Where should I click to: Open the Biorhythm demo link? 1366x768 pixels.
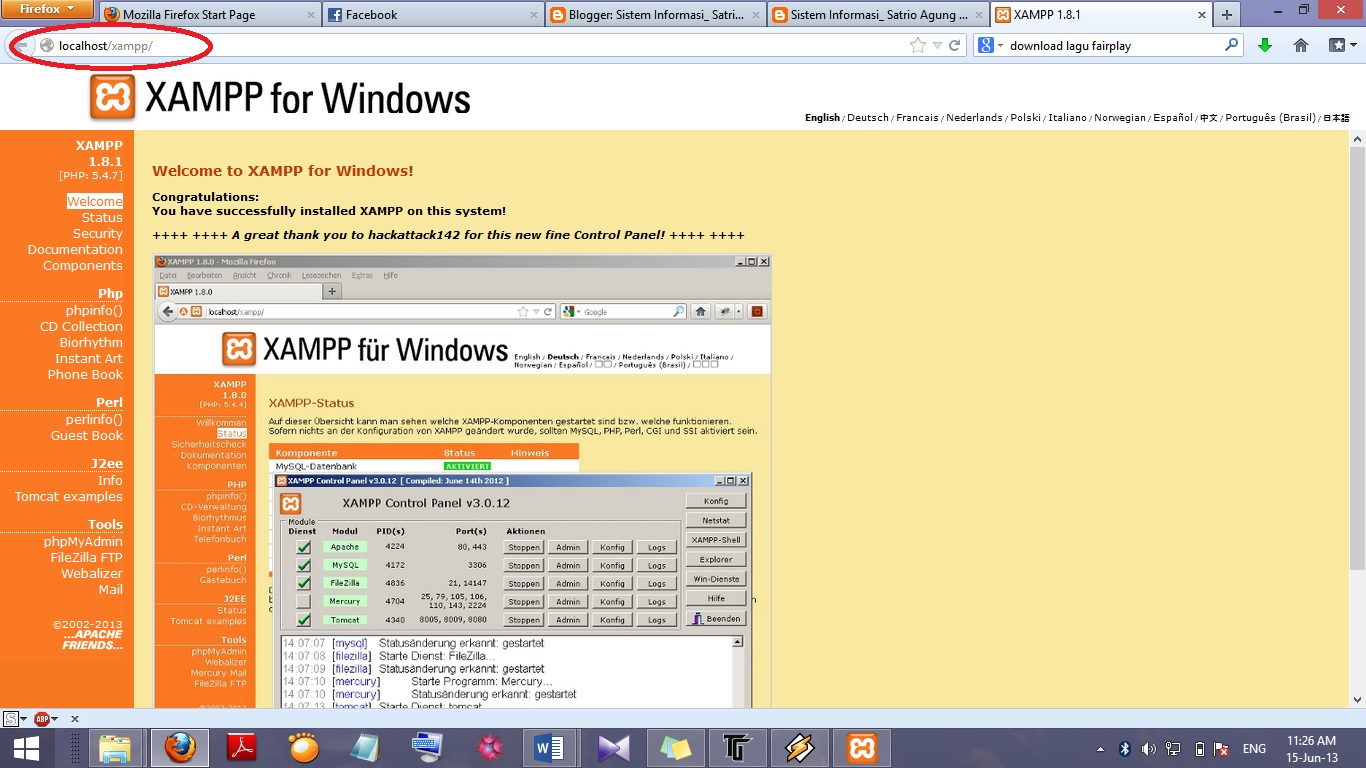pos(91,342)
